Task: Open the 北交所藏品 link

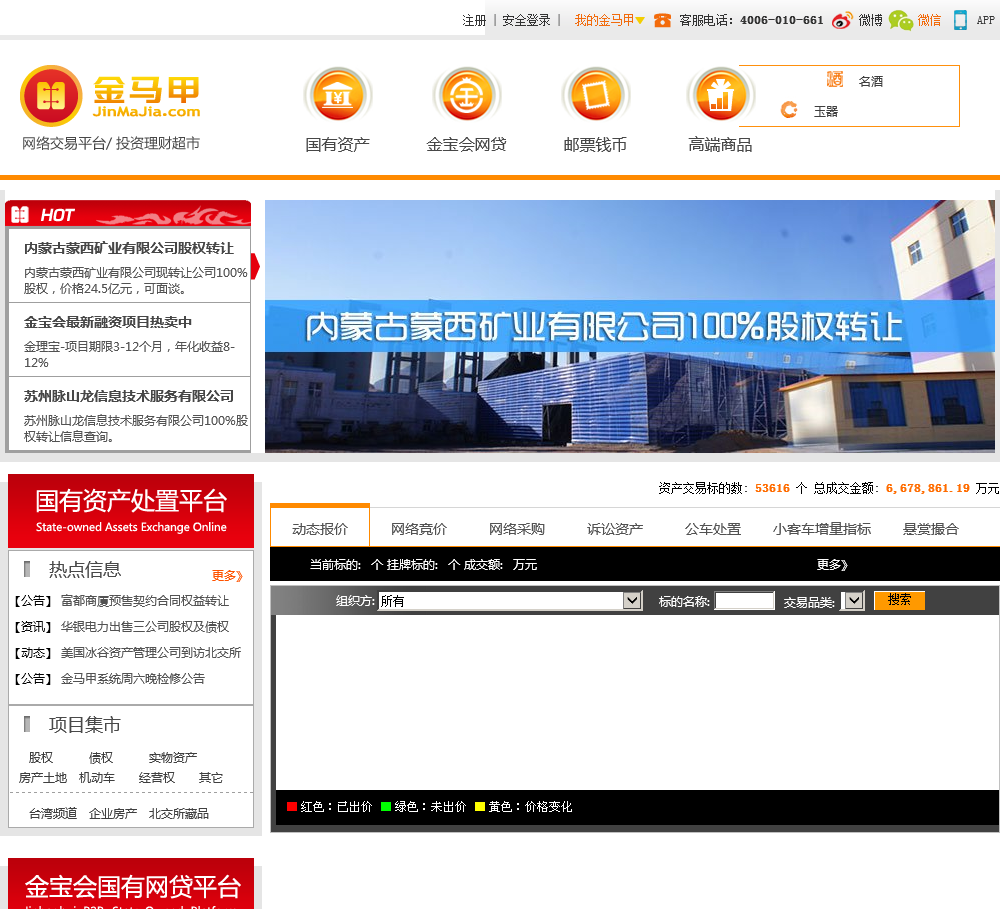Action: [179, 813]
